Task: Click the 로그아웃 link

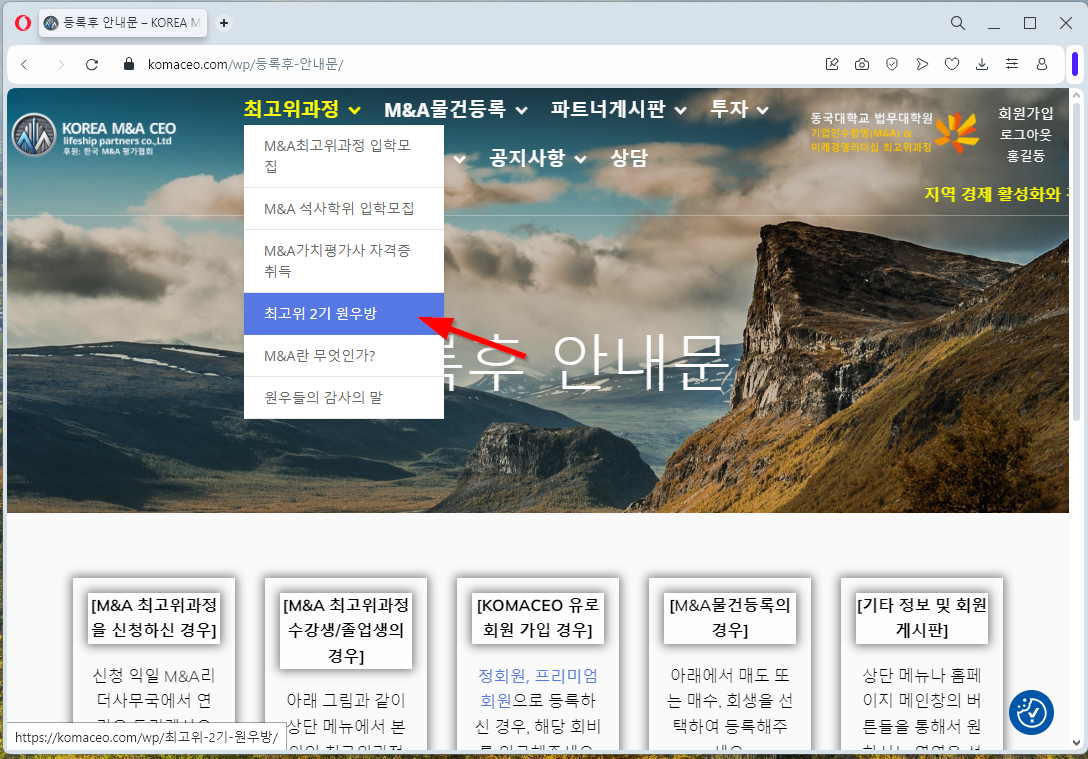Action: (1025, 134)
